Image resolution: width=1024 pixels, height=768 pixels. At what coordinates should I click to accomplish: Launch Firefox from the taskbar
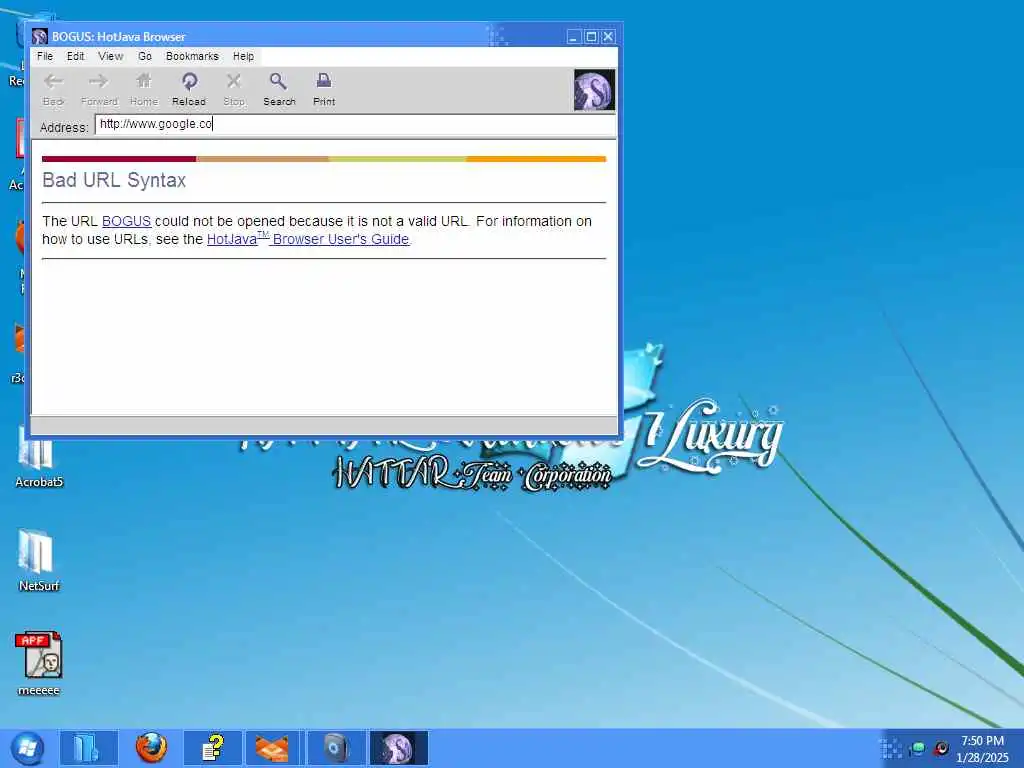pyautogui.click(x=151, y=748)
